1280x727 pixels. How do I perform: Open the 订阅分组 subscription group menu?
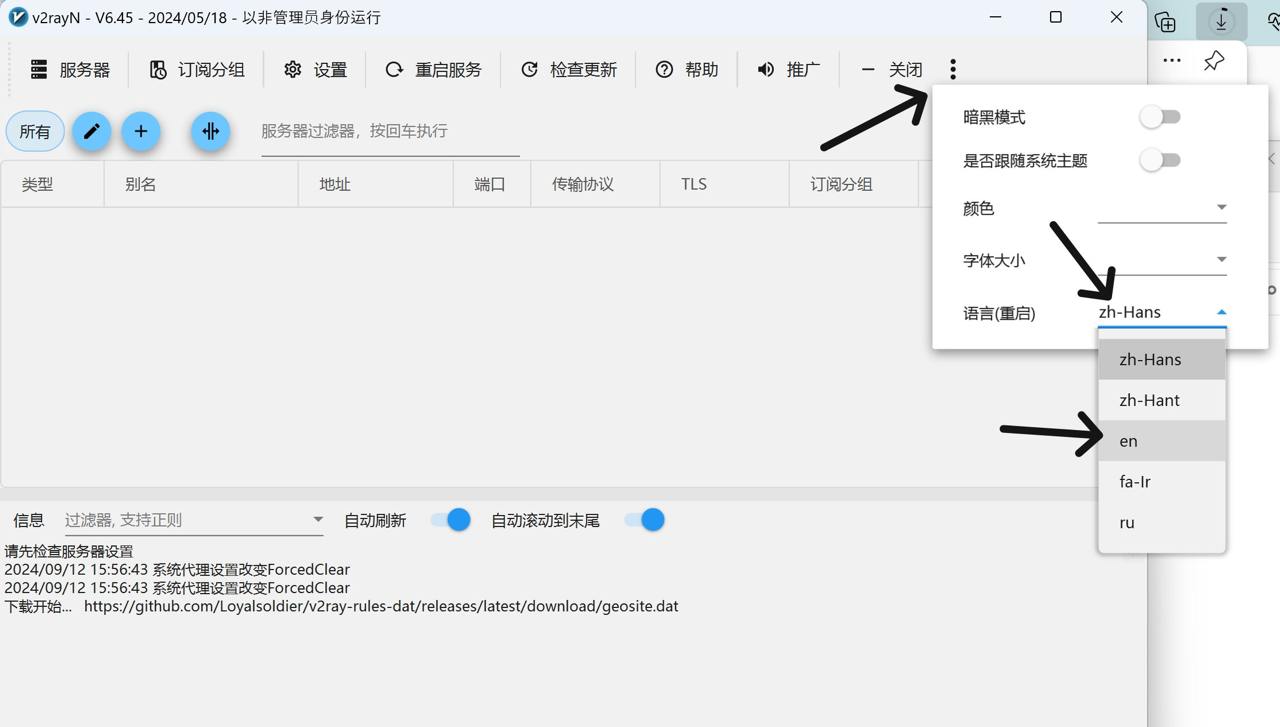click(197, 69)
